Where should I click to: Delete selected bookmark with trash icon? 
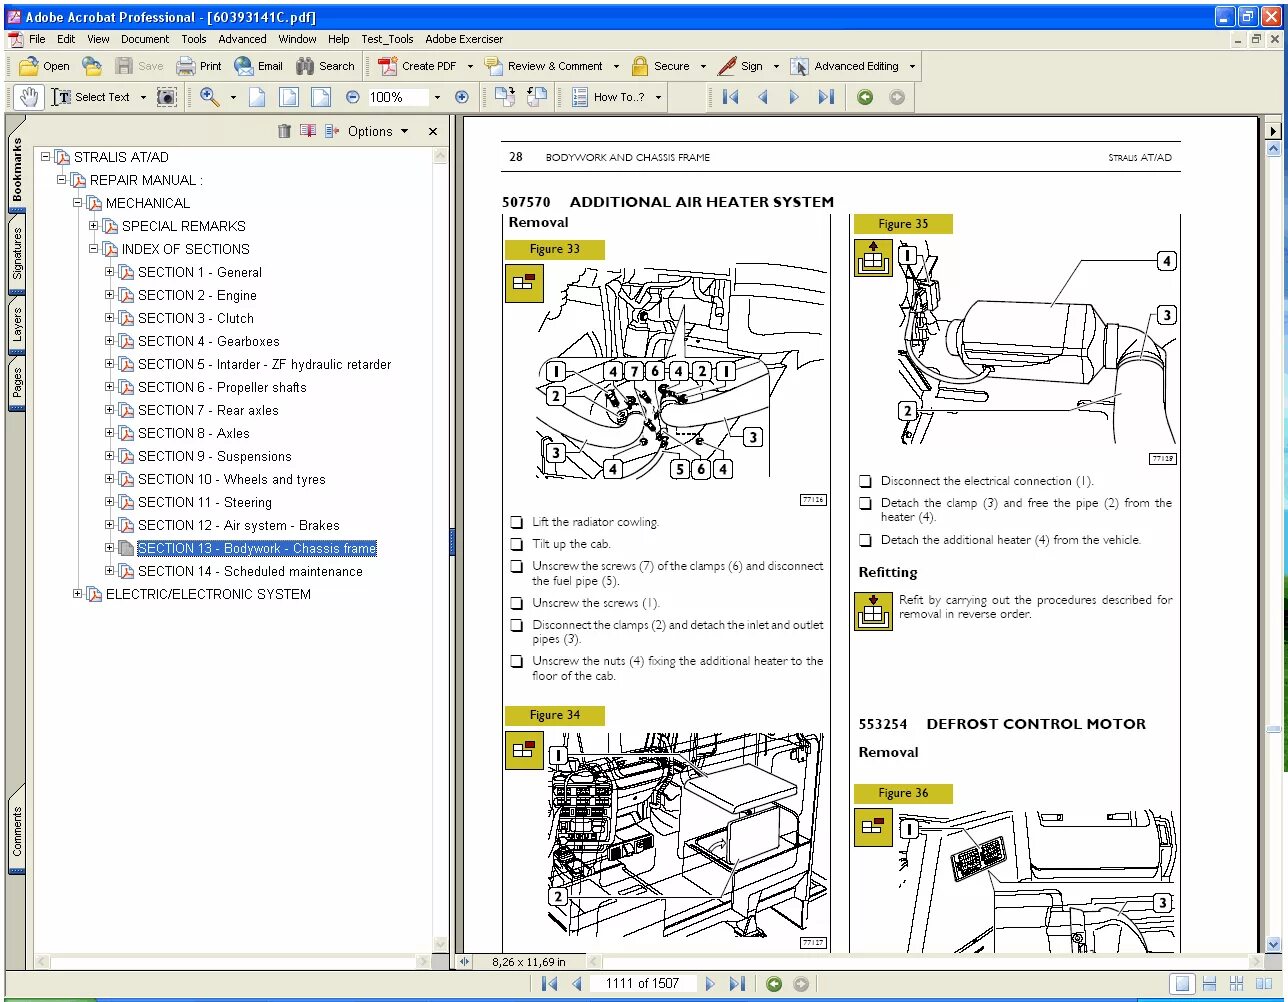coord(284,131)
